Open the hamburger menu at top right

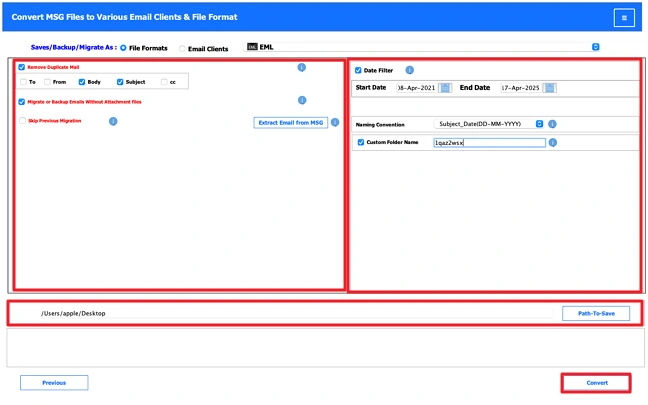click(x=623, y=17)
